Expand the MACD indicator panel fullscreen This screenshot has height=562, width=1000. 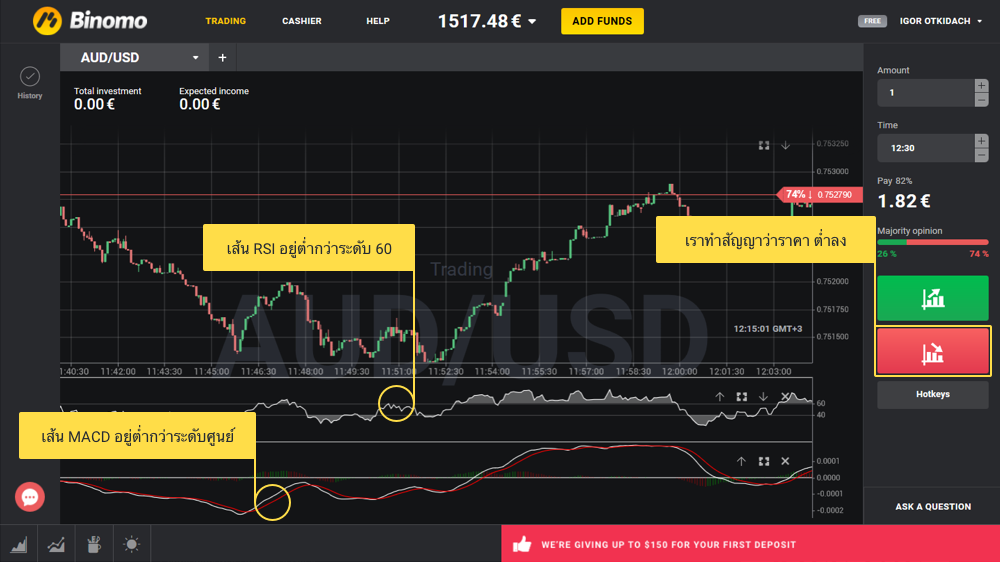[x=763, y=461]
